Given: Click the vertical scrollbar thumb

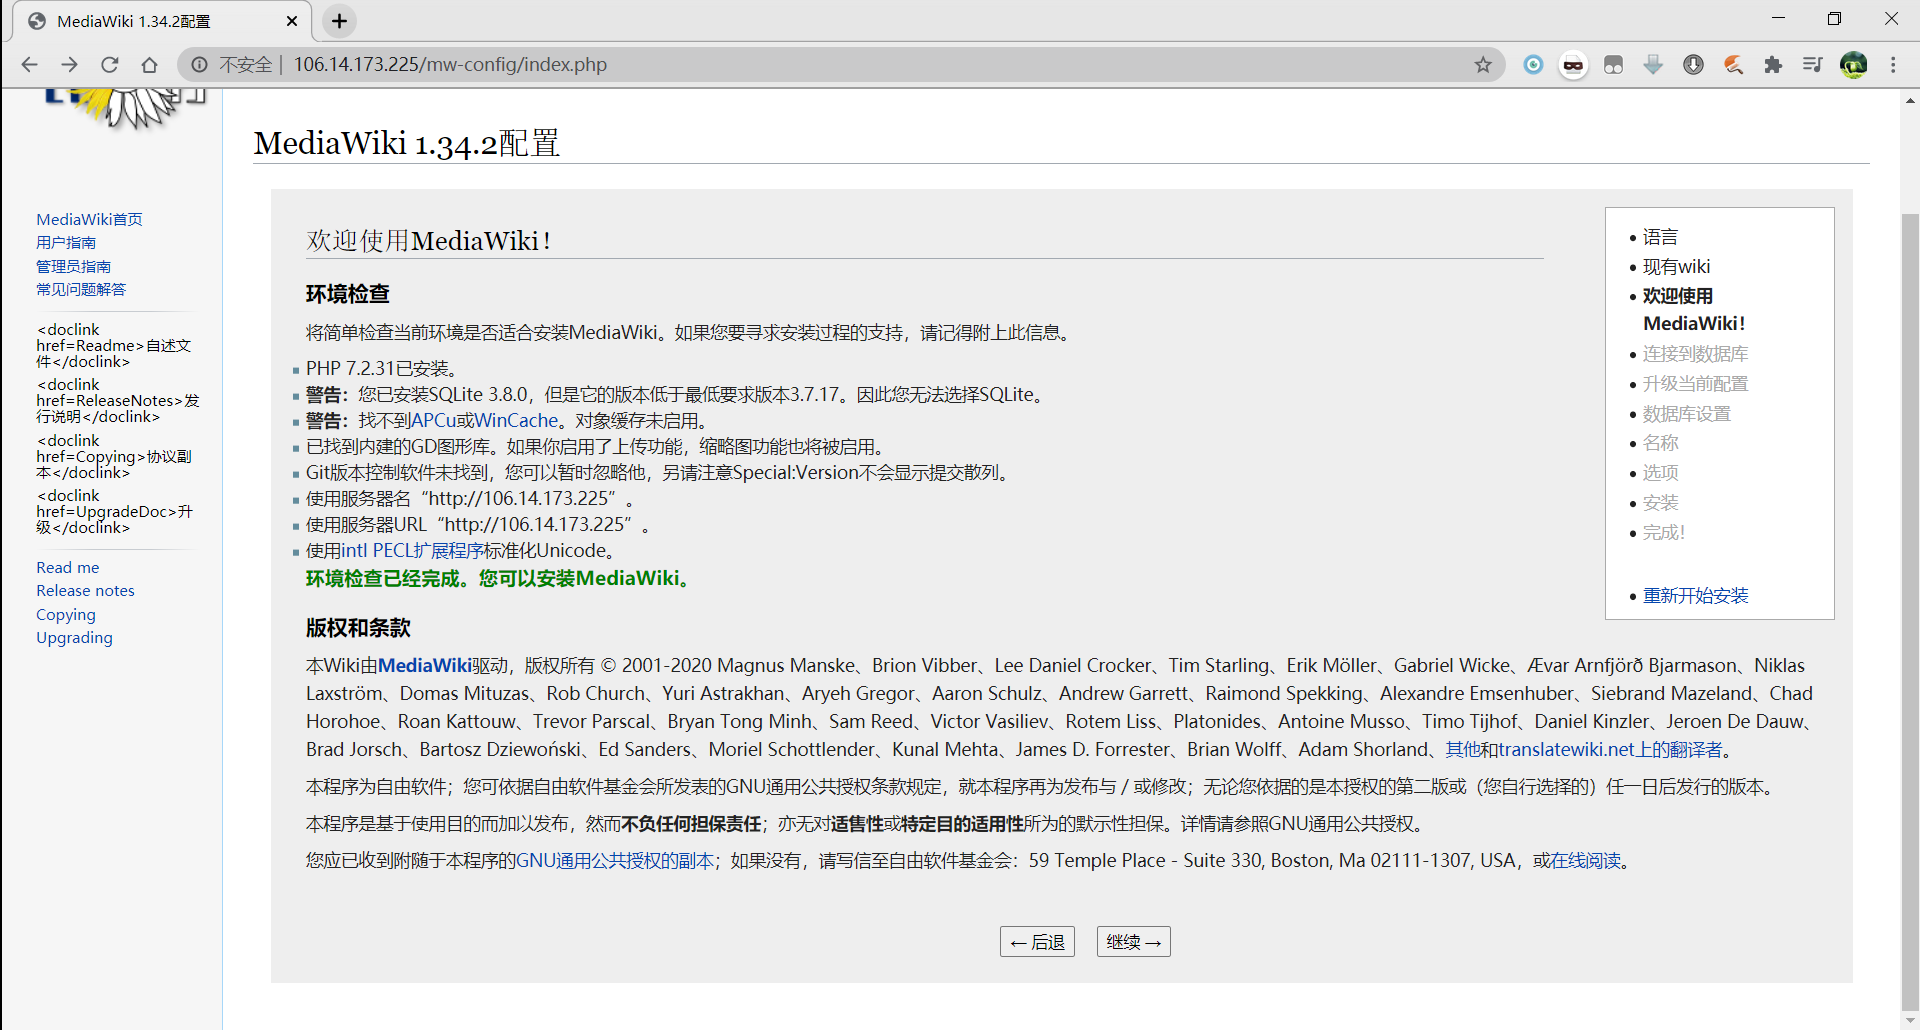Looking at the screenshot, I should (1910, 611).
